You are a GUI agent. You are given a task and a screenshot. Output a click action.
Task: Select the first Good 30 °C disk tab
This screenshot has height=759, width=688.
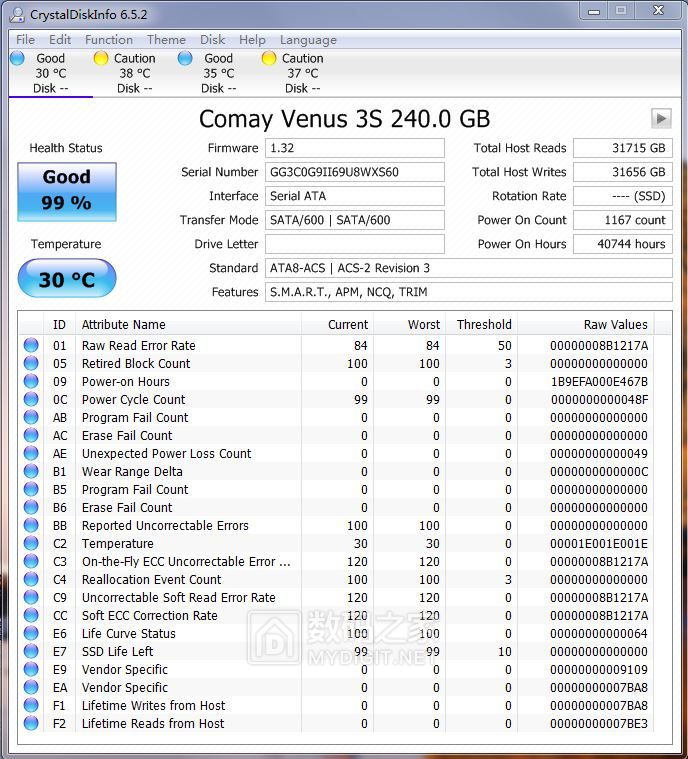[50, 73]
